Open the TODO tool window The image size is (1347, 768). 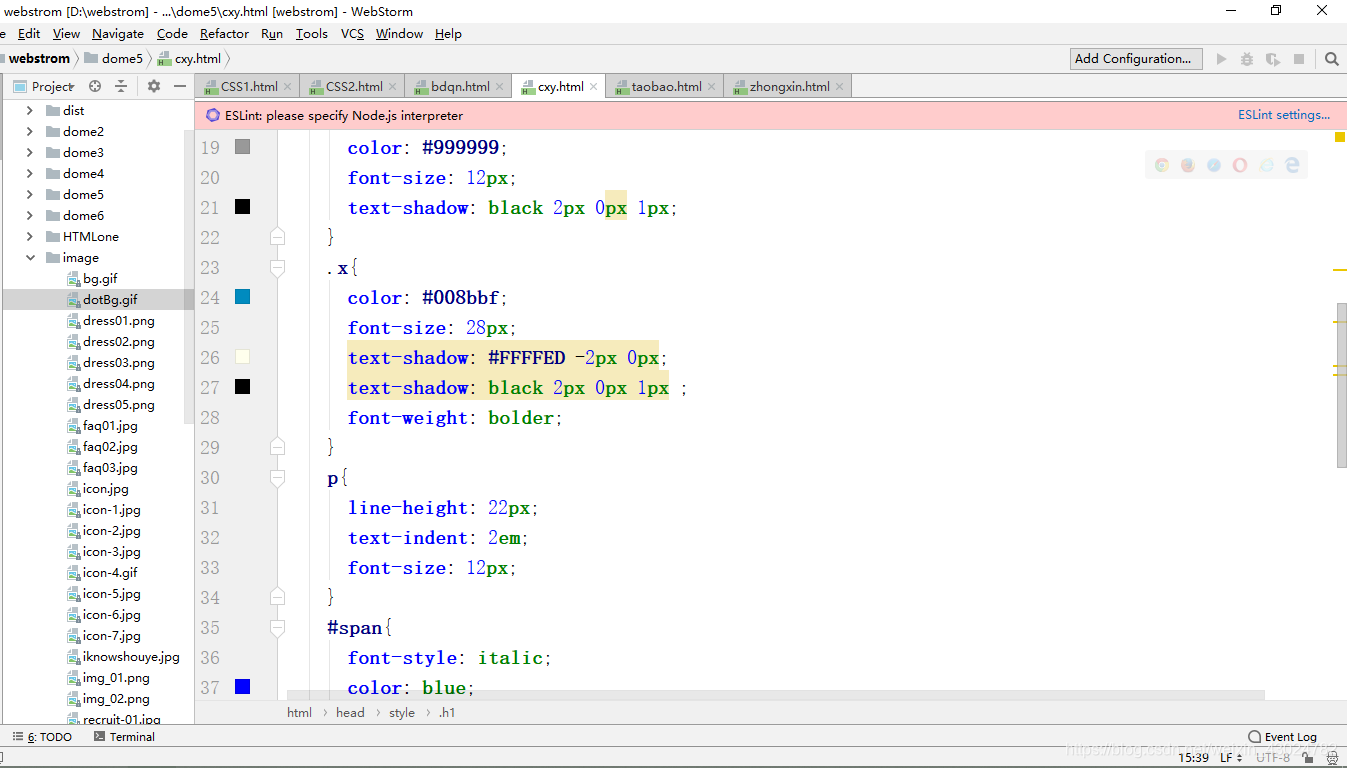(42, 737)
